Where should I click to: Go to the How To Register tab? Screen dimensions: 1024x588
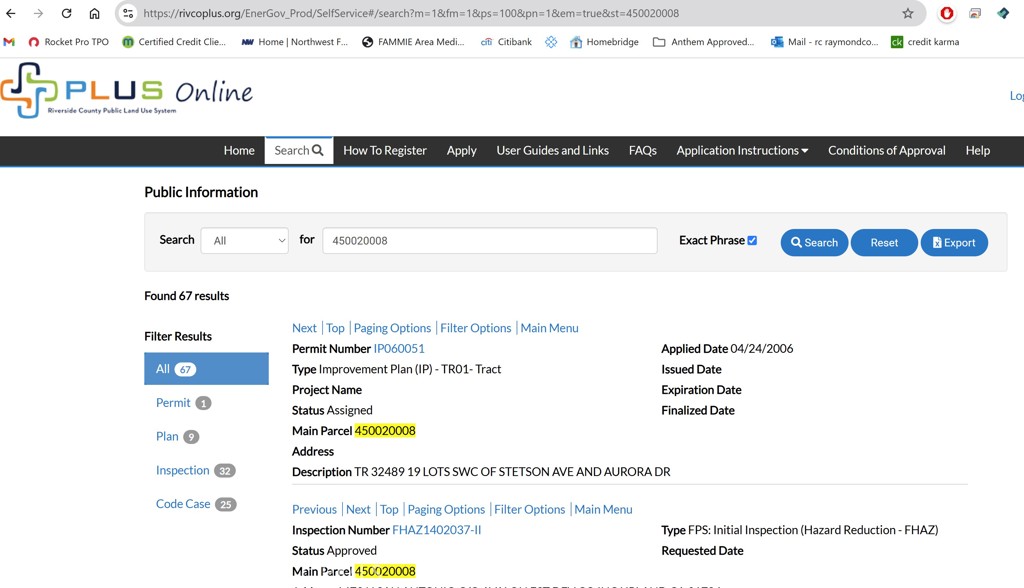point(384,150)
